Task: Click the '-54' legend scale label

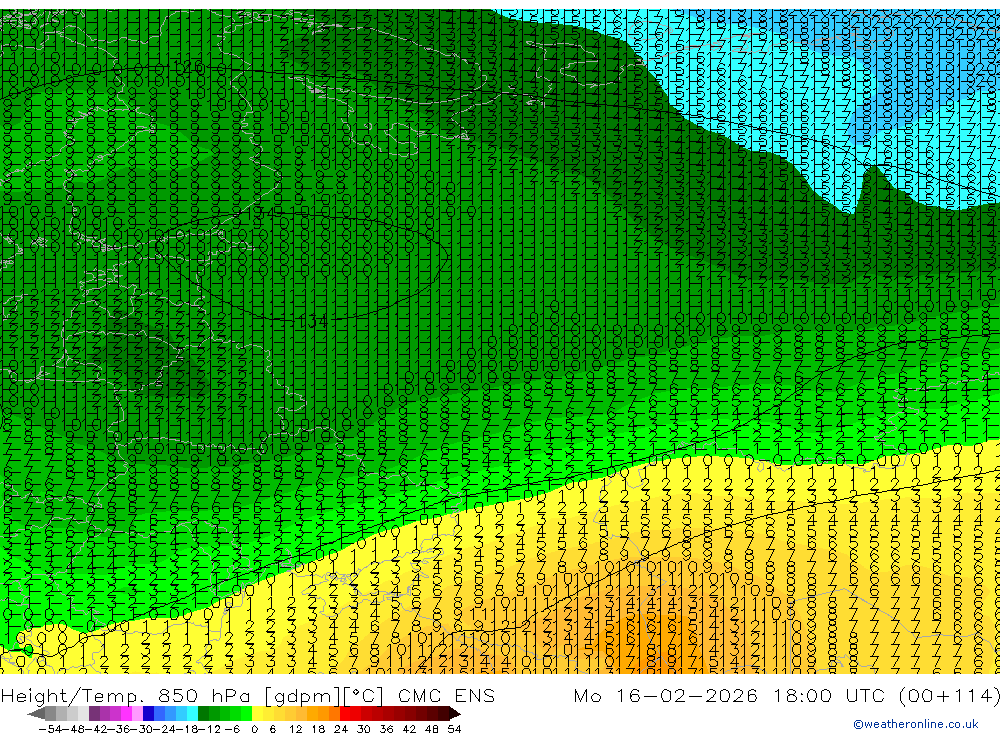Action: 50,729
